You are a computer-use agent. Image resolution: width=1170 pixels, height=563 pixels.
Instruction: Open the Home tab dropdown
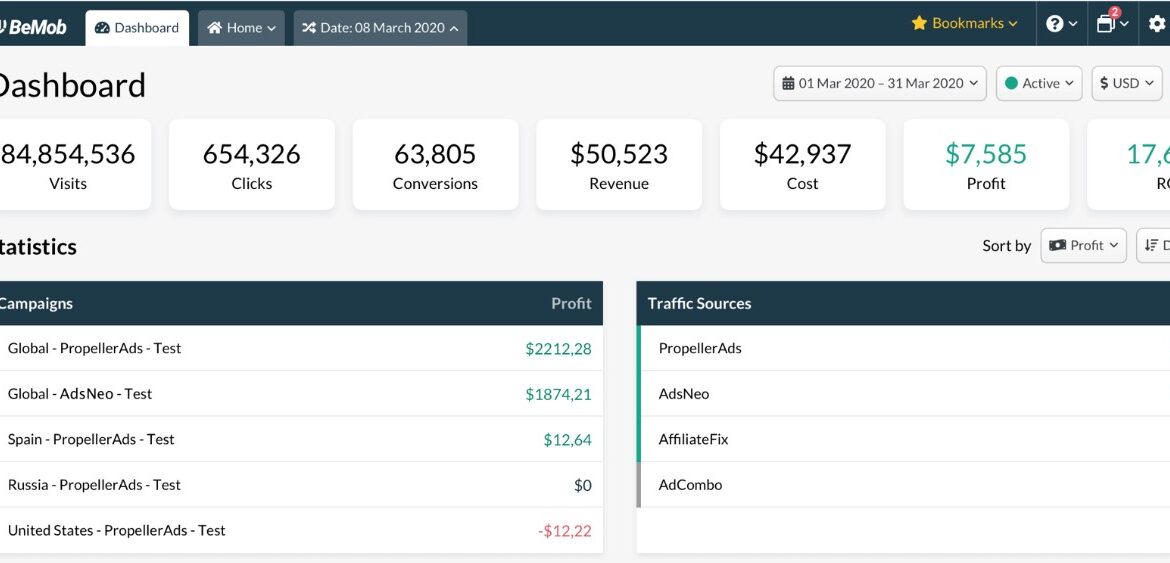(241, 28)
